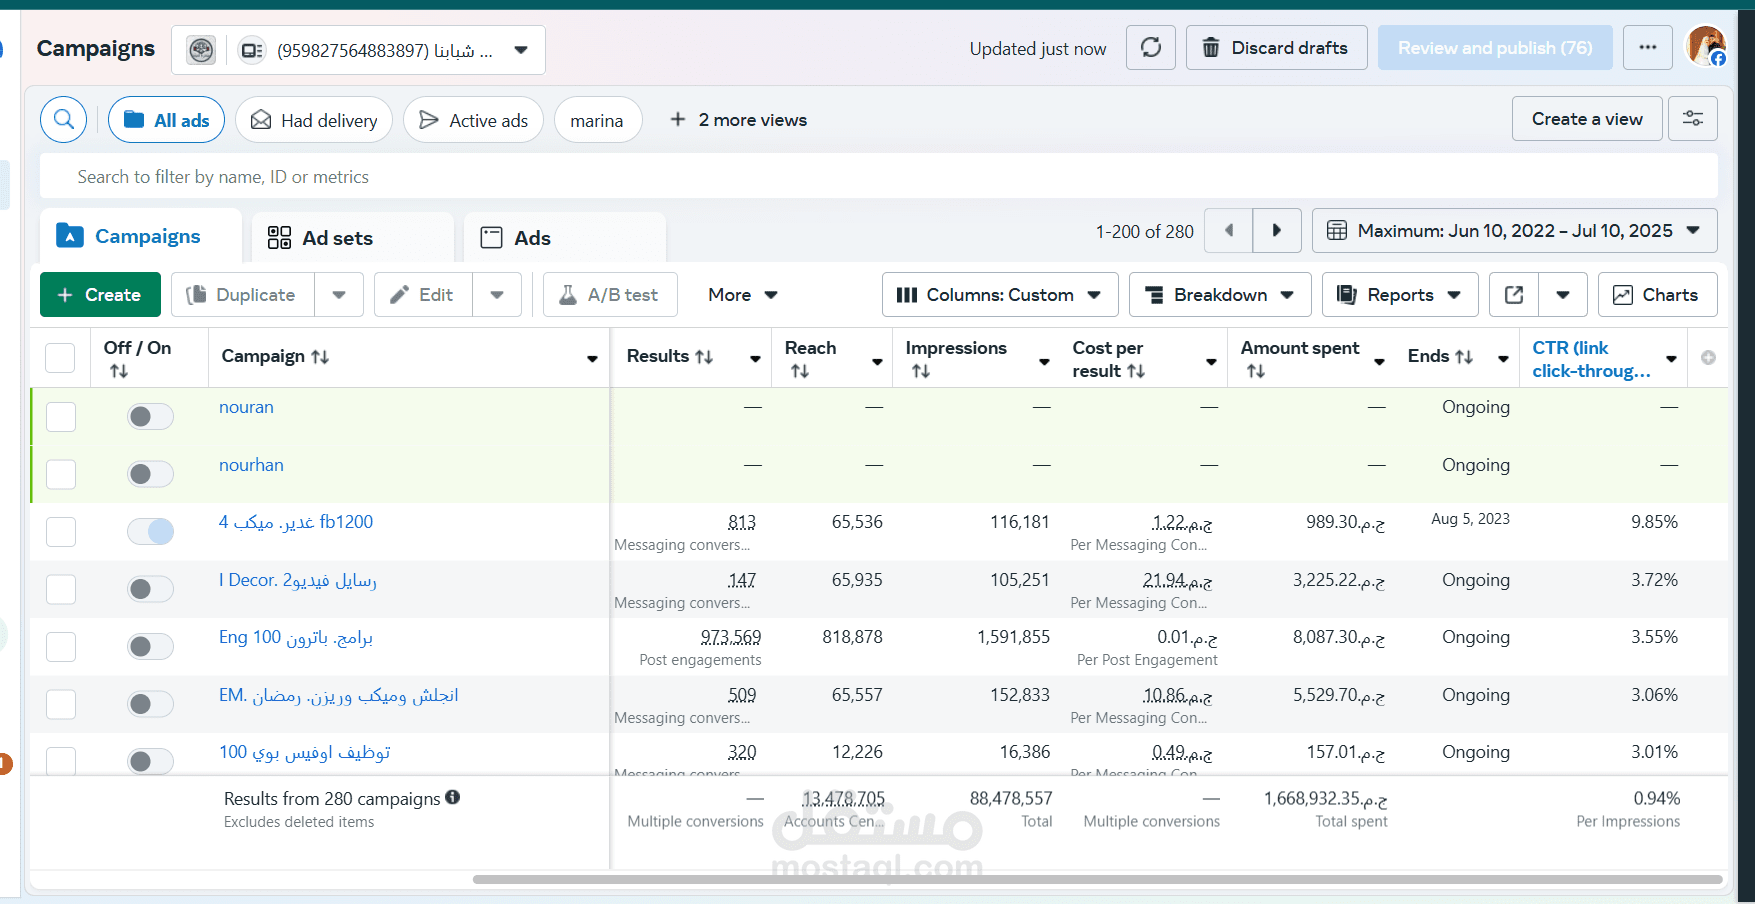
Task: Open the Reports dropdown
Action: click(1400, 295)
